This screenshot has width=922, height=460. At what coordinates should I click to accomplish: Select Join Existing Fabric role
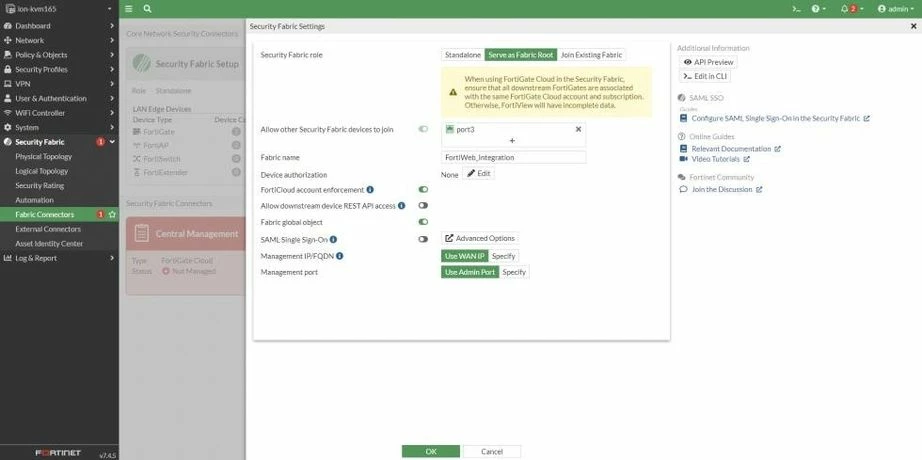click(x=592, y=55)
